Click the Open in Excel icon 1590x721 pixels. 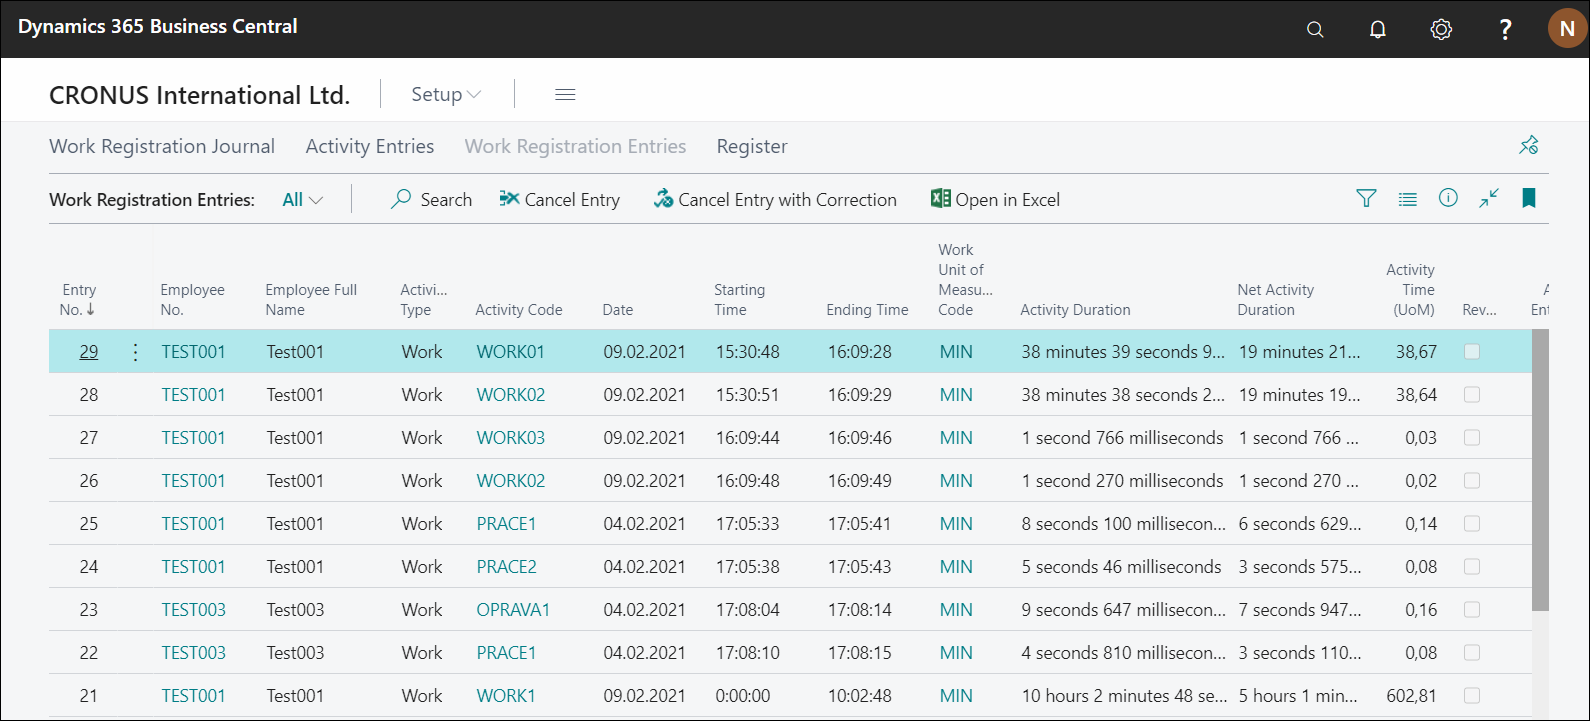point(940,199)
